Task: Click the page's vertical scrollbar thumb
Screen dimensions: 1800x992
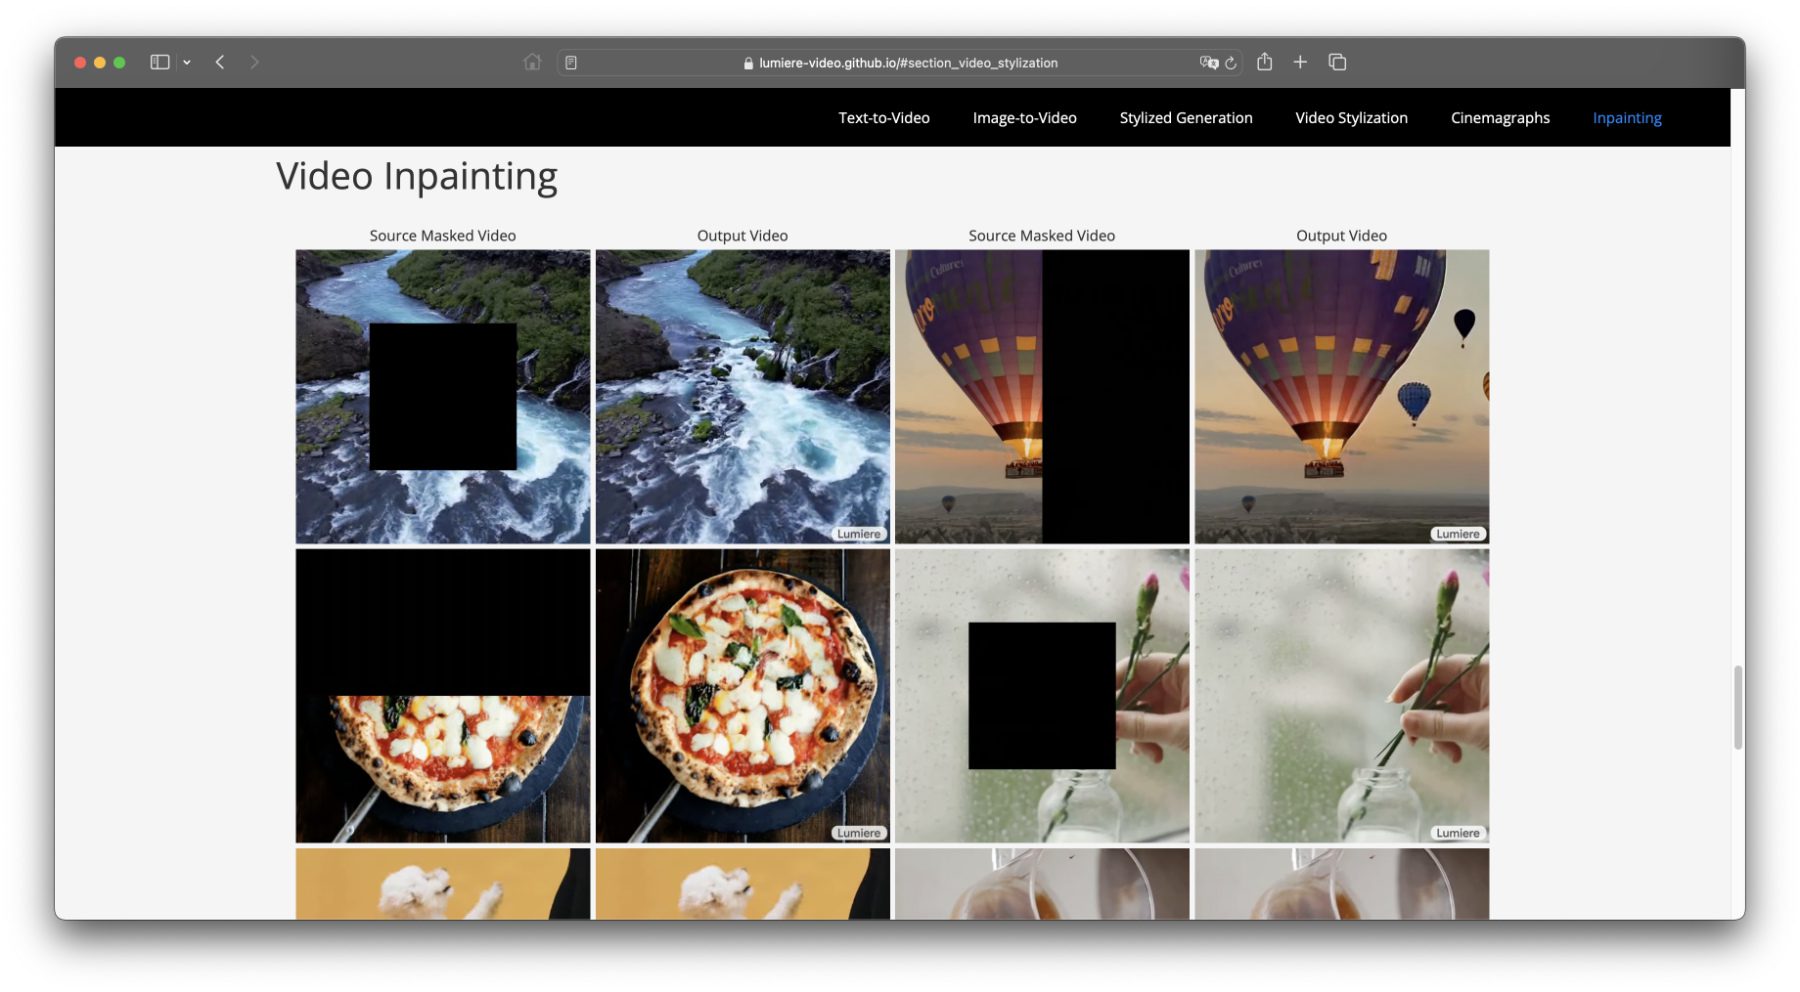Action: pos(1738,706)
